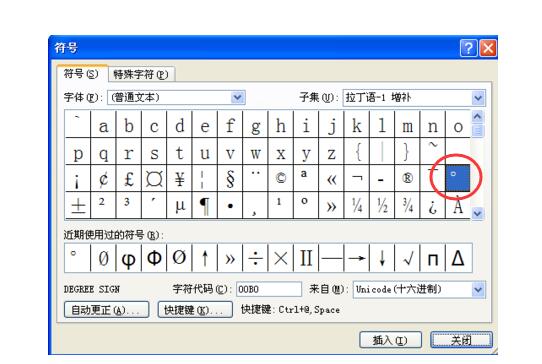This screenshot has width=542, height=364.
Task: Select the degree sign in the symbol grid
Action: click(458, 178)
